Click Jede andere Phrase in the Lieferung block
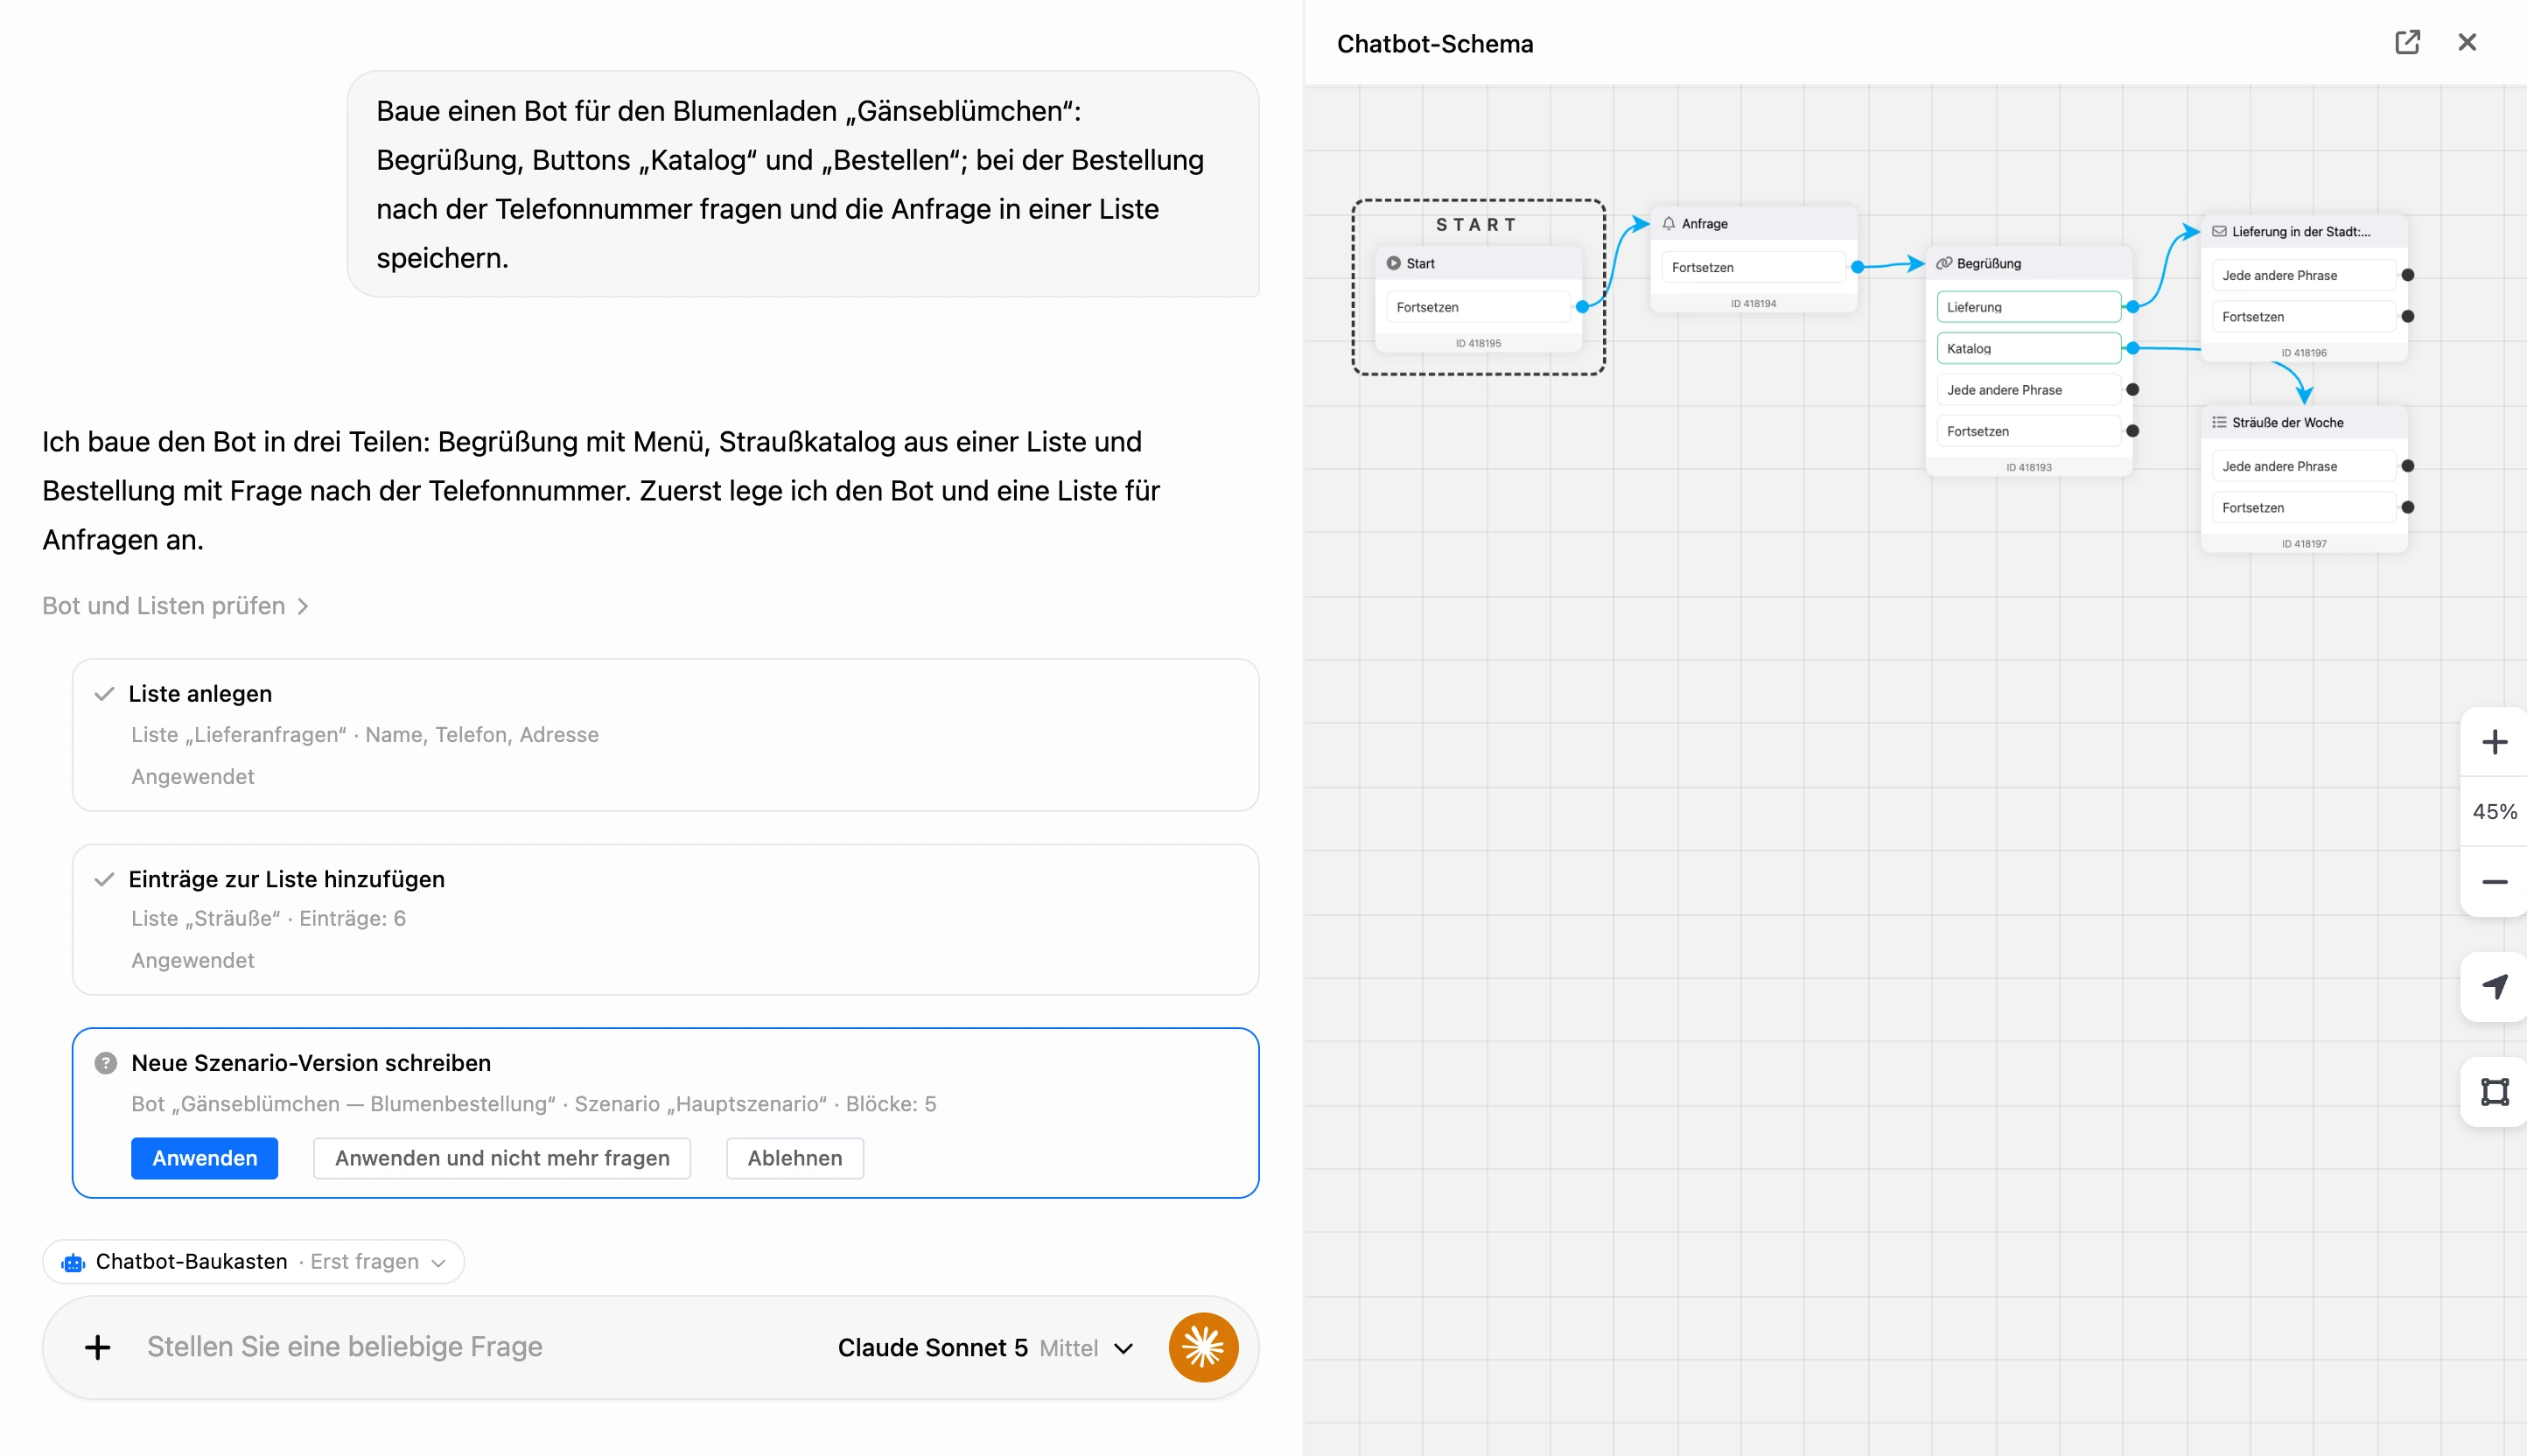The height and width of the screenshot is (1456, 2527). pos(2303,275)
